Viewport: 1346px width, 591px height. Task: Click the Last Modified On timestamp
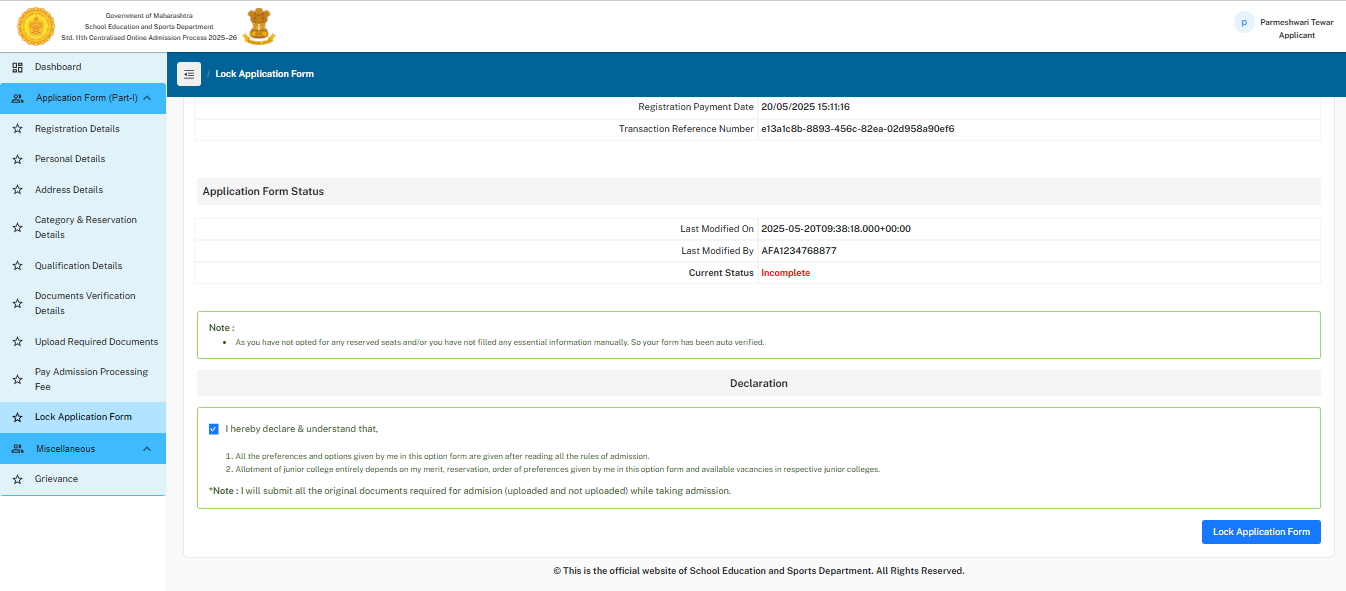(x=836, y=229)
